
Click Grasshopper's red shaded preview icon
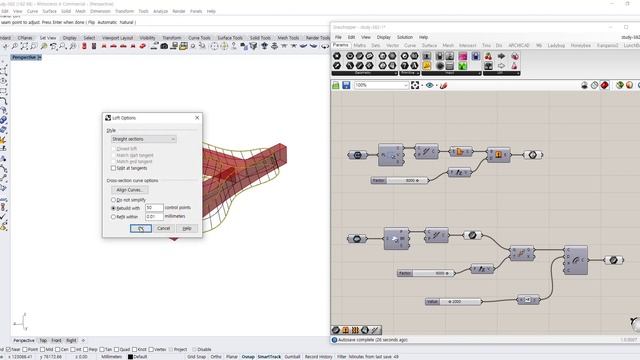click(604, 85)
